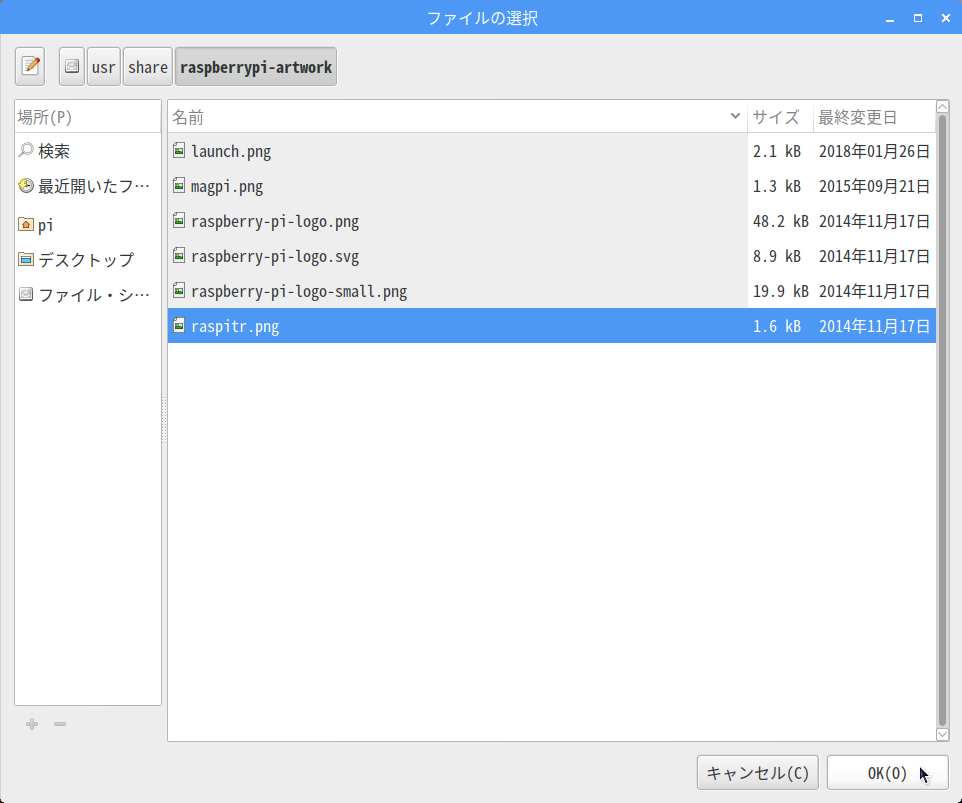Screen dimensions: 962x803
Task: Click the filesystem root disk icon in path bar
Action: [72, 66]
